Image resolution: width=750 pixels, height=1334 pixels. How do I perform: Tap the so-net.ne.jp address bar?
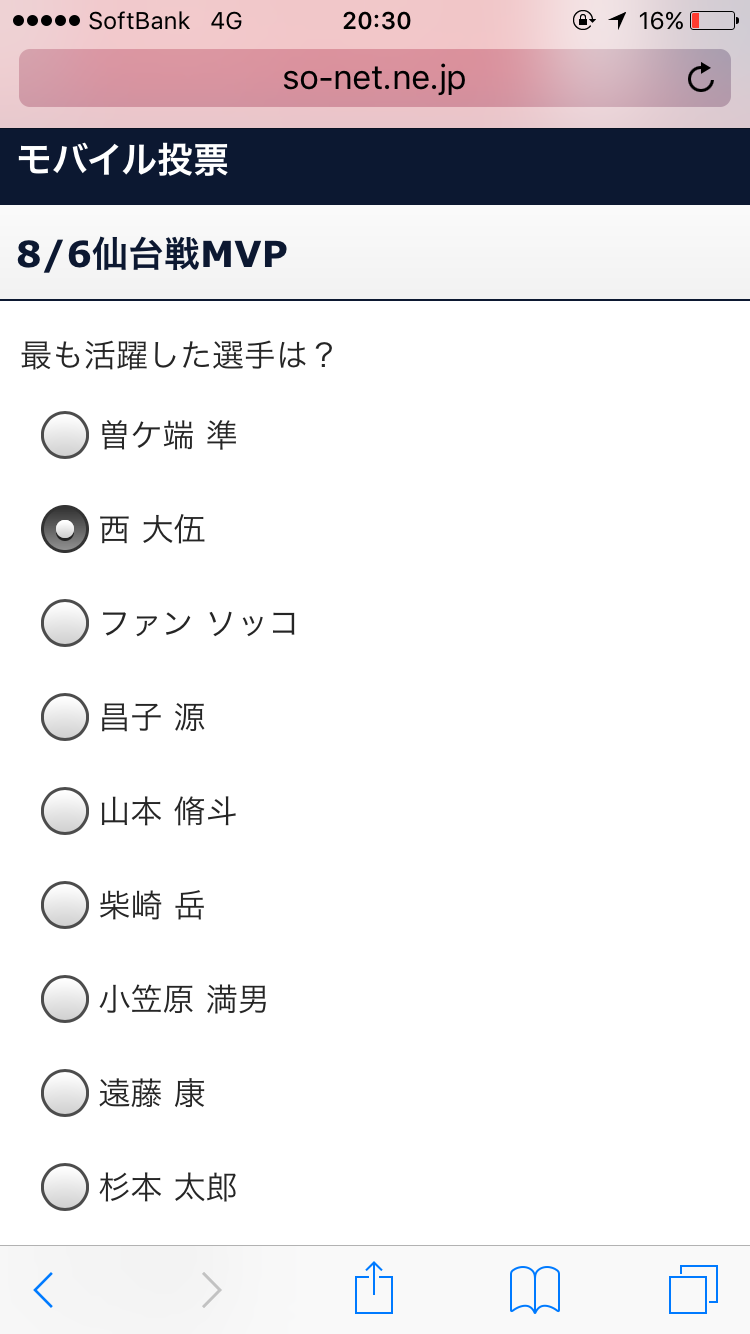374,78
